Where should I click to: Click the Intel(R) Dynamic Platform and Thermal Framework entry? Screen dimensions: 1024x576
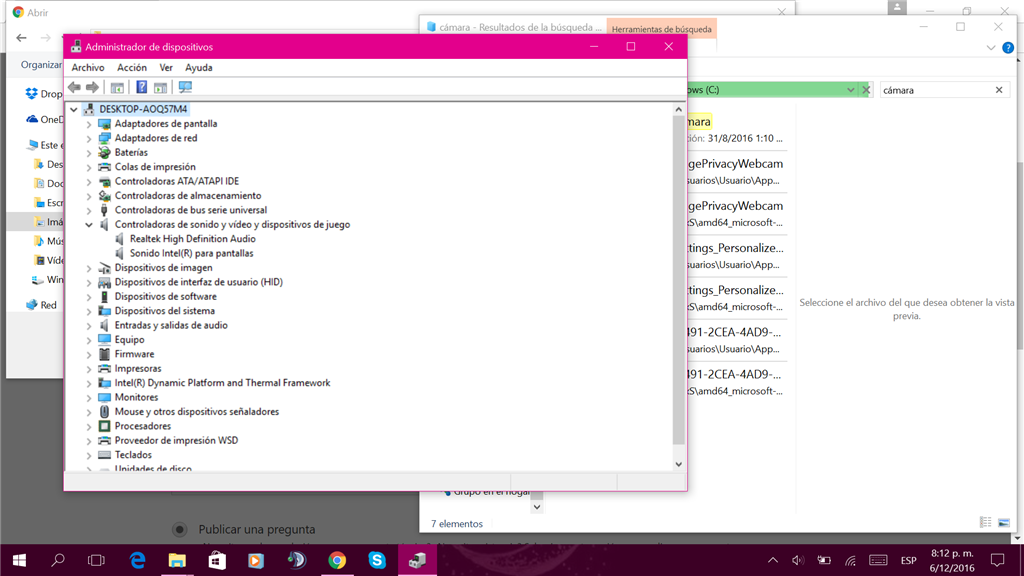223,383
